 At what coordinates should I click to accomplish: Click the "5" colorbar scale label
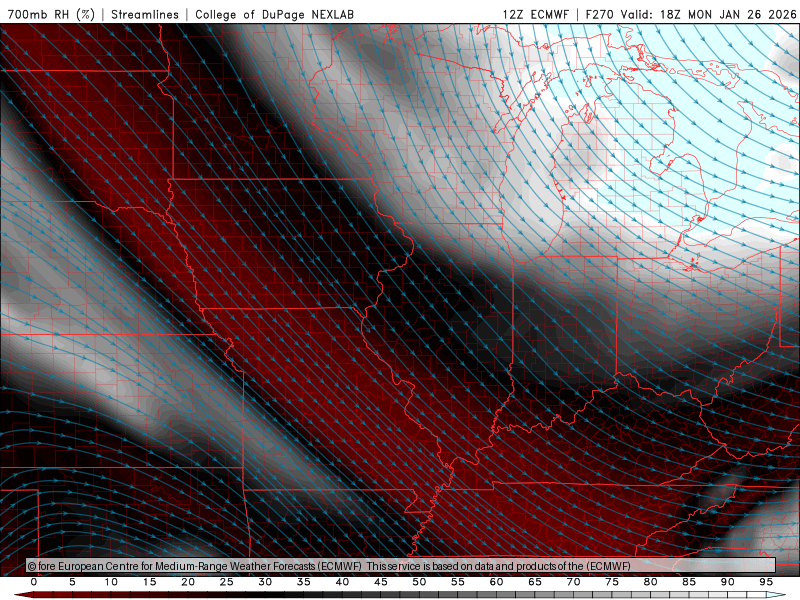point(72,582)
